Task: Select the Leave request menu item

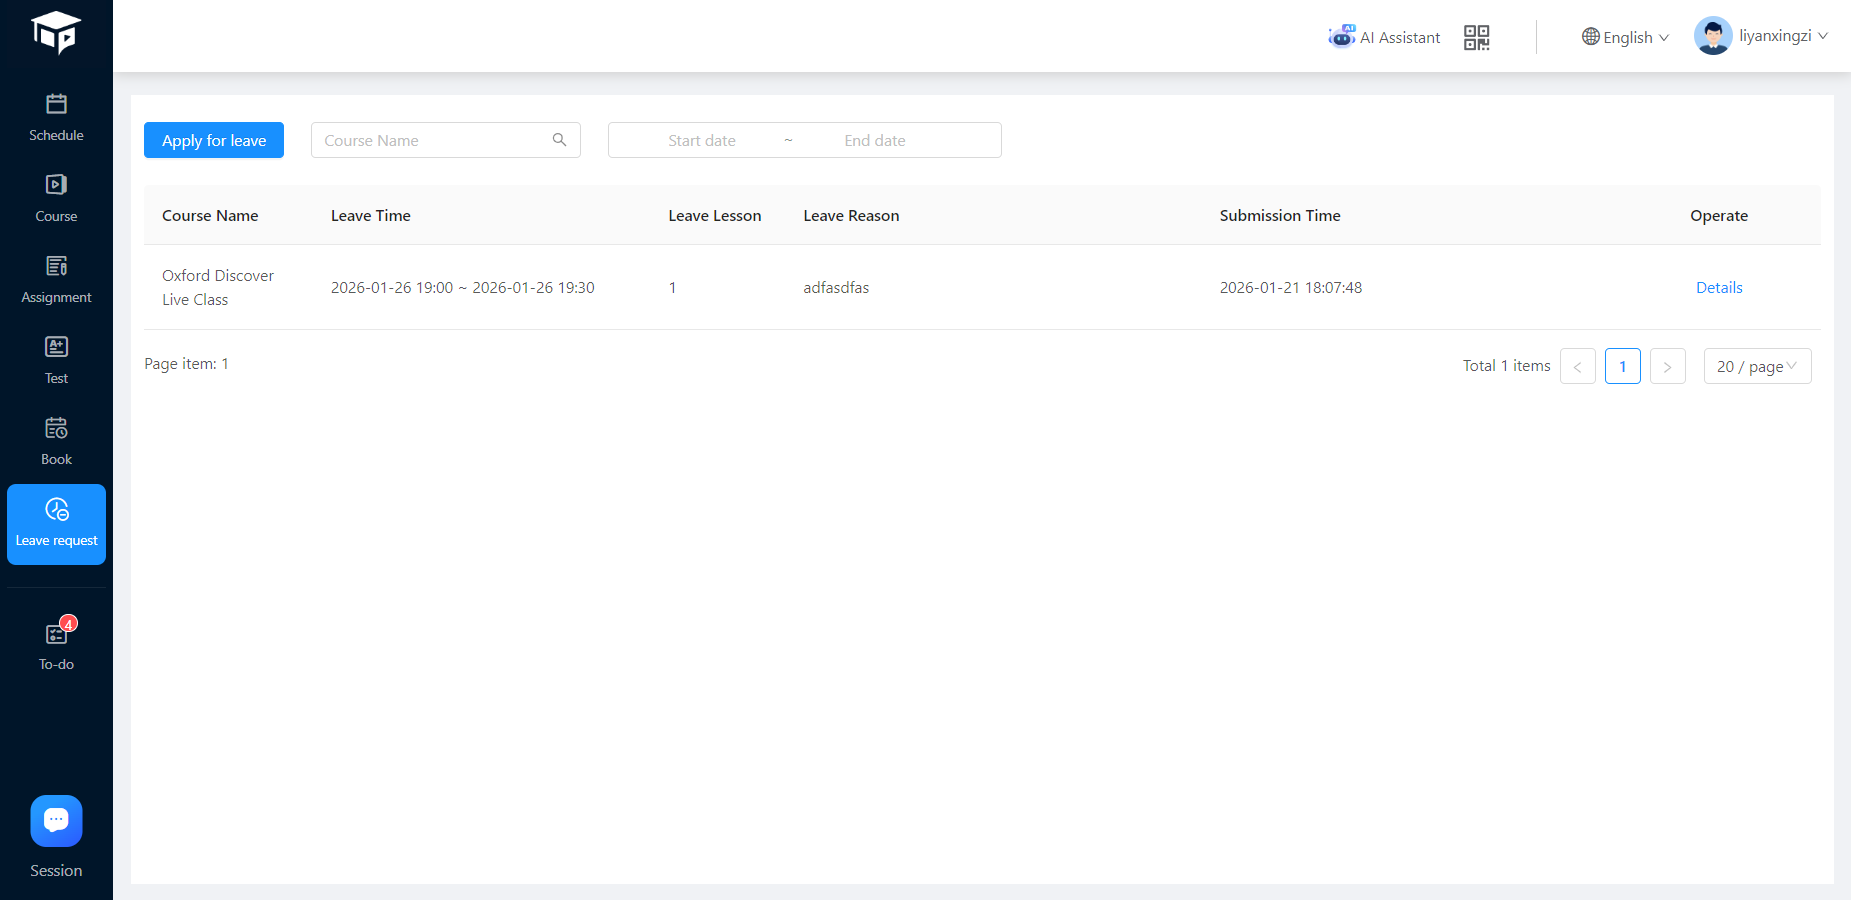Action: tap(56, 524)
